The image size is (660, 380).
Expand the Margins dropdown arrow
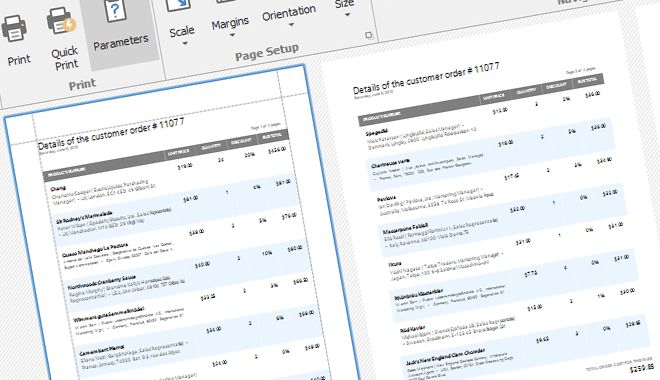coord(232,35)
